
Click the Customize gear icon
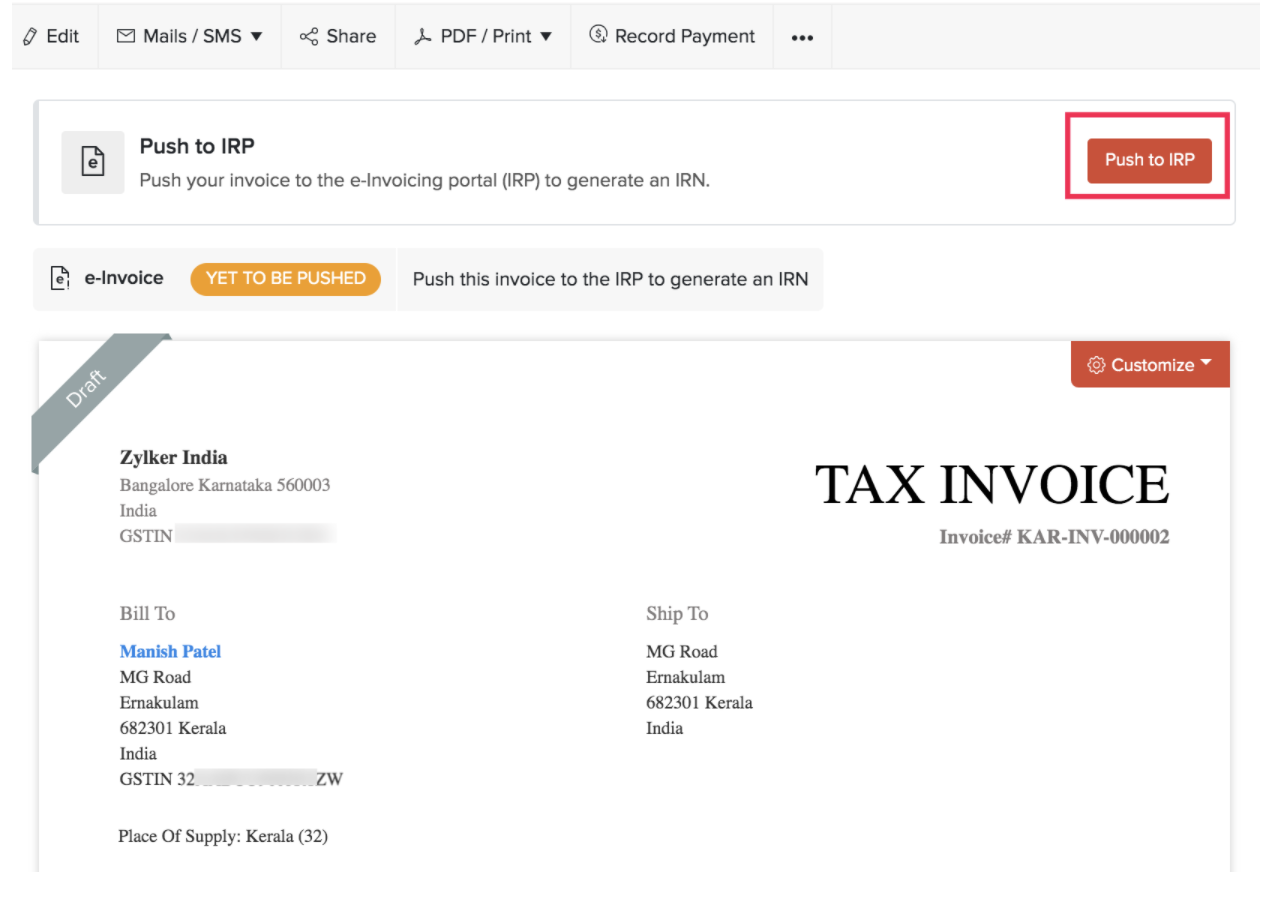[1096, 364]
